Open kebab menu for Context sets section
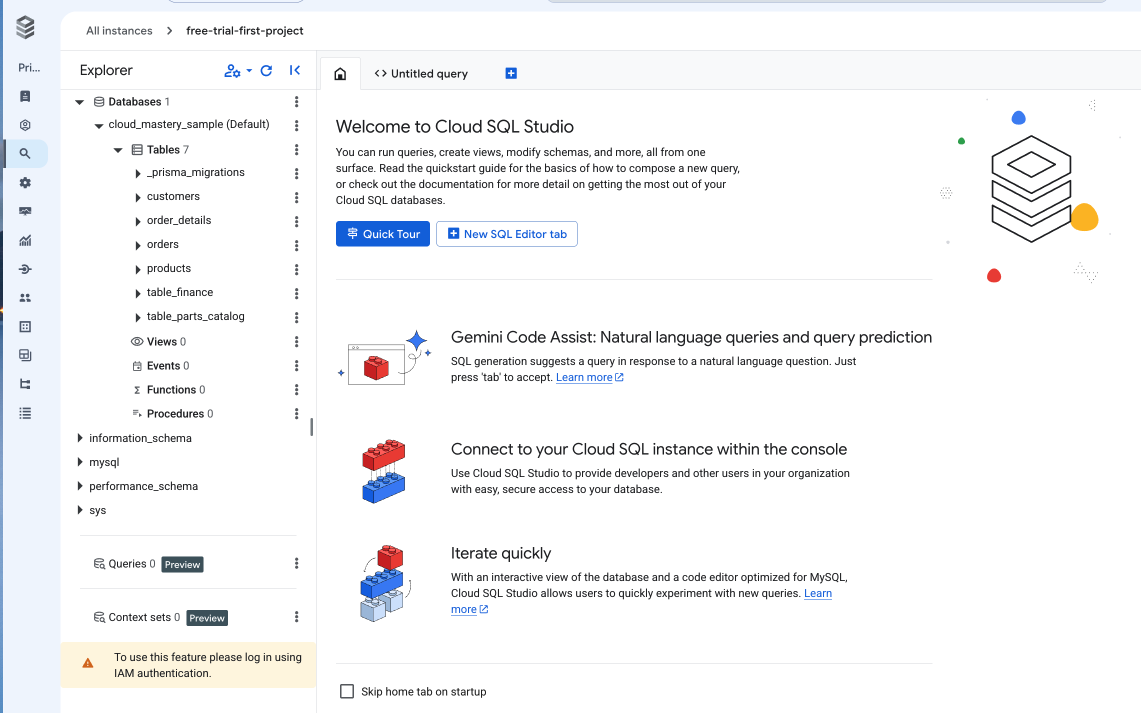This screenshot has height=713, width=1141. (296, 617)
